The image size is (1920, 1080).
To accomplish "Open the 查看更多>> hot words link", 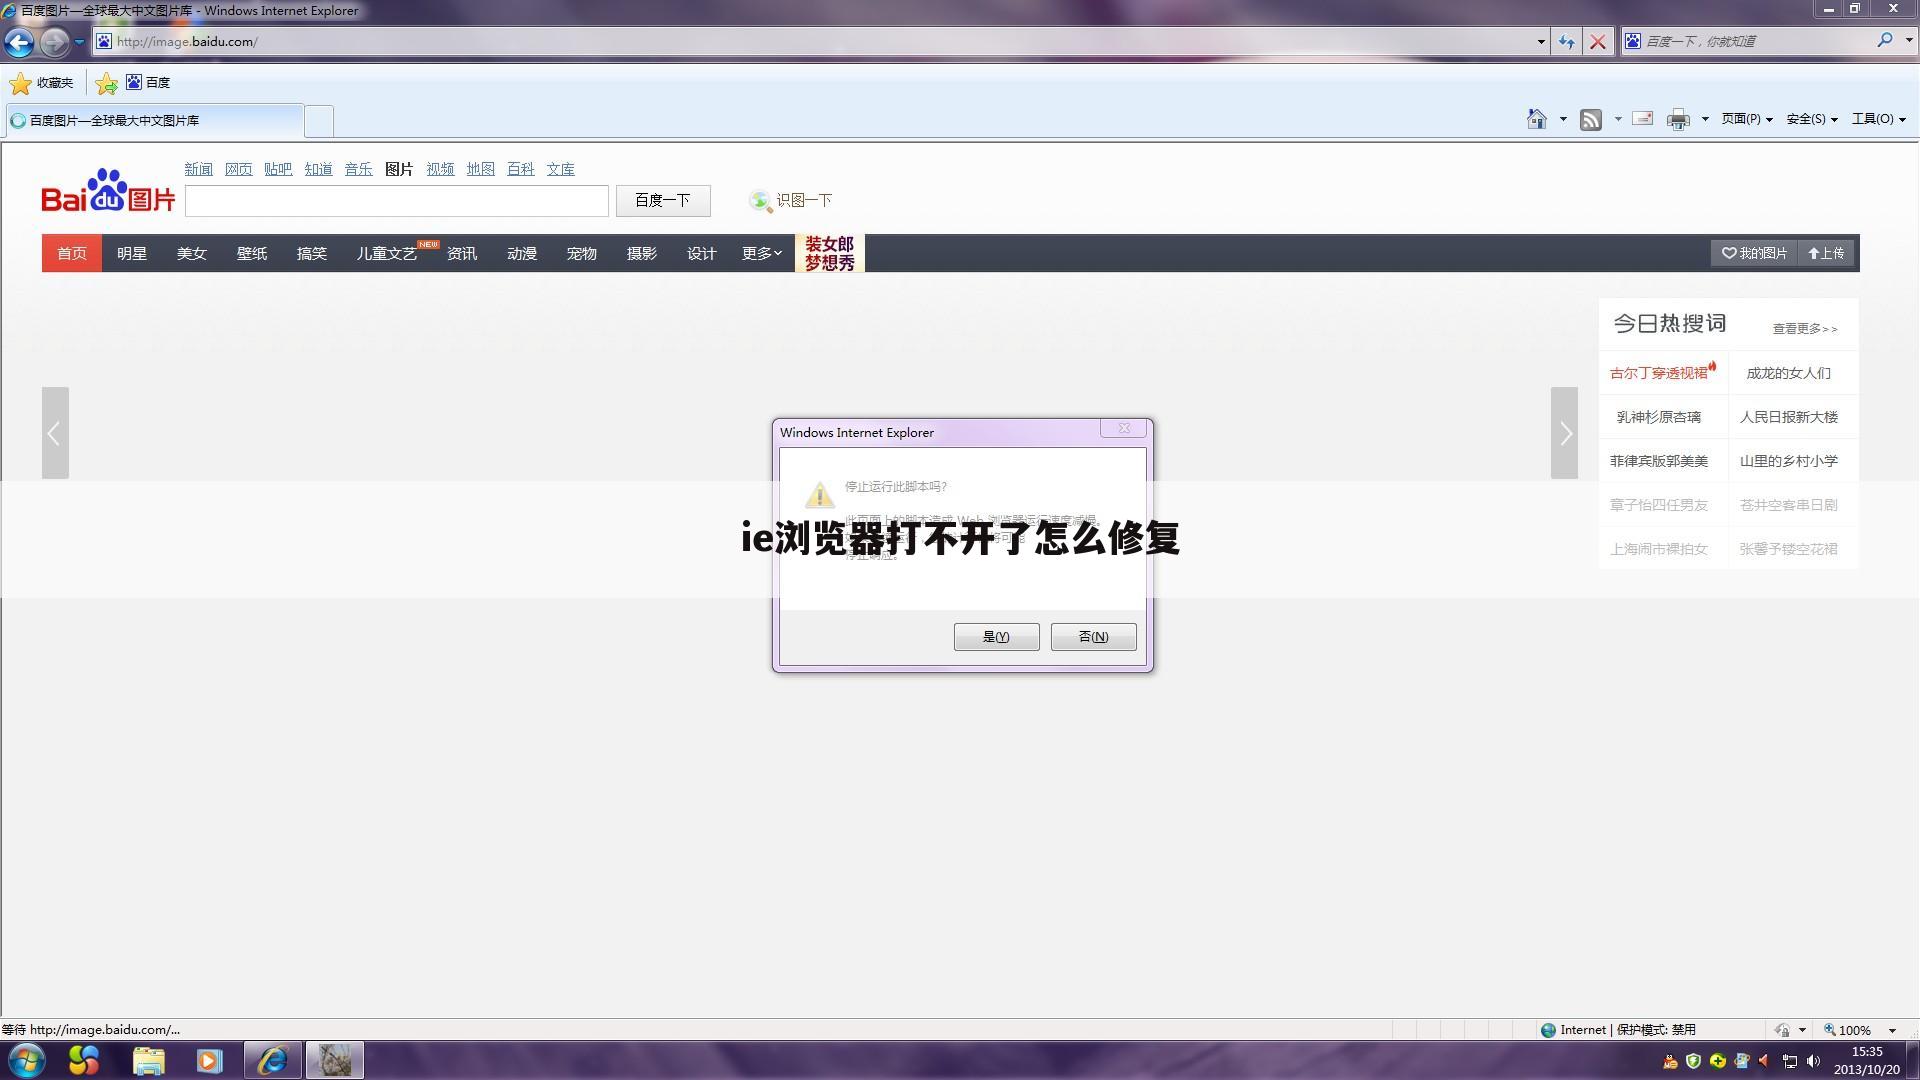I will pyautogui.click(x=1805, y=328).
